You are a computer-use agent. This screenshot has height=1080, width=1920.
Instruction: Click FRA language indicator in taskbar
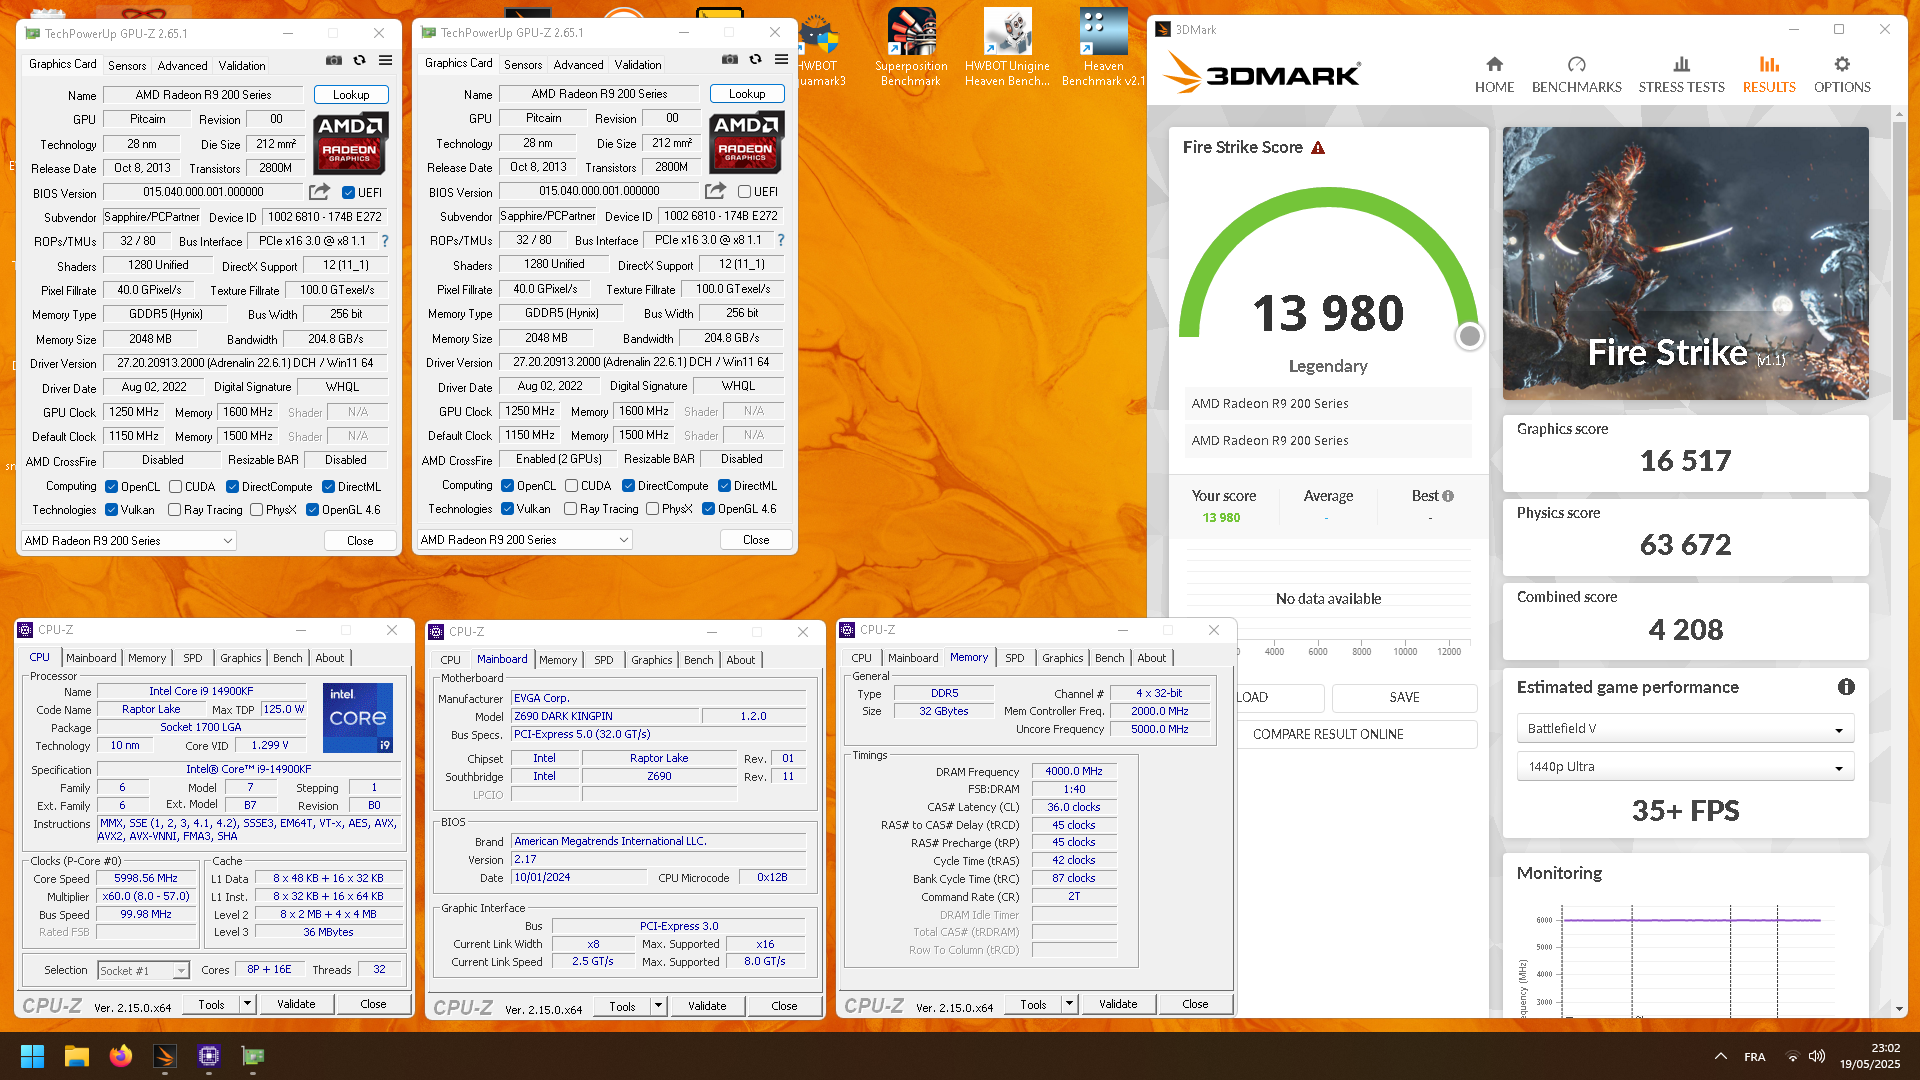coord(1754,1057)
